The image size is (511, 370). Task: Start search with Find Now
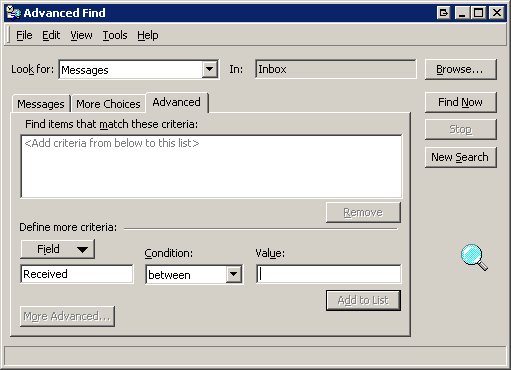click(461, 102)
